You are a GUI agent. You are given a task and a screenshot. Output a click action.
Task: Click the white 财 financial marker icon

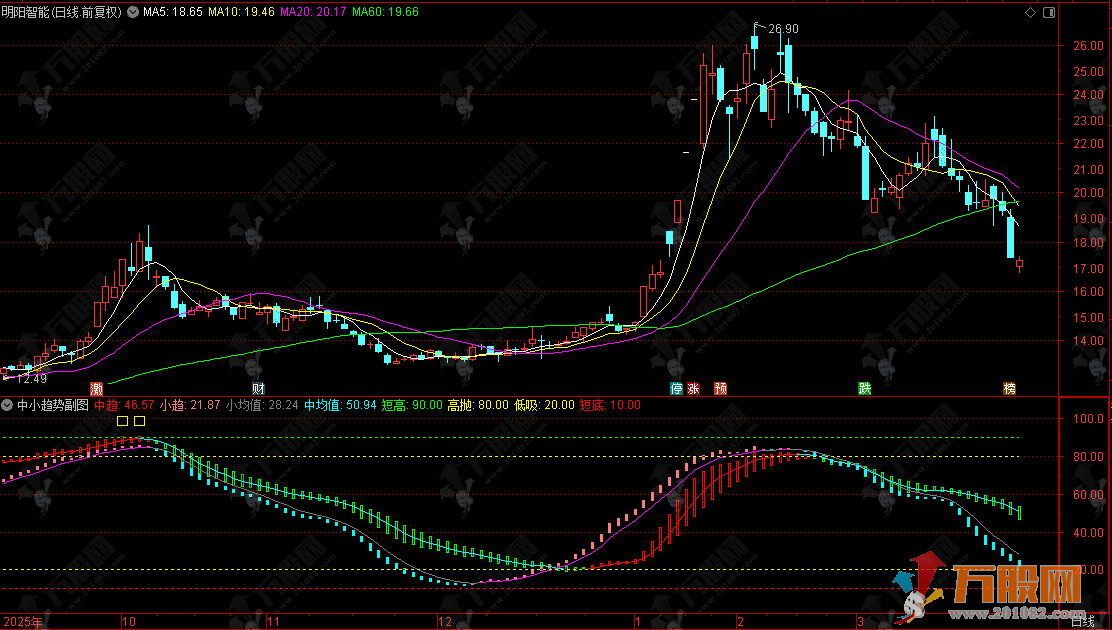pos(258,388)
